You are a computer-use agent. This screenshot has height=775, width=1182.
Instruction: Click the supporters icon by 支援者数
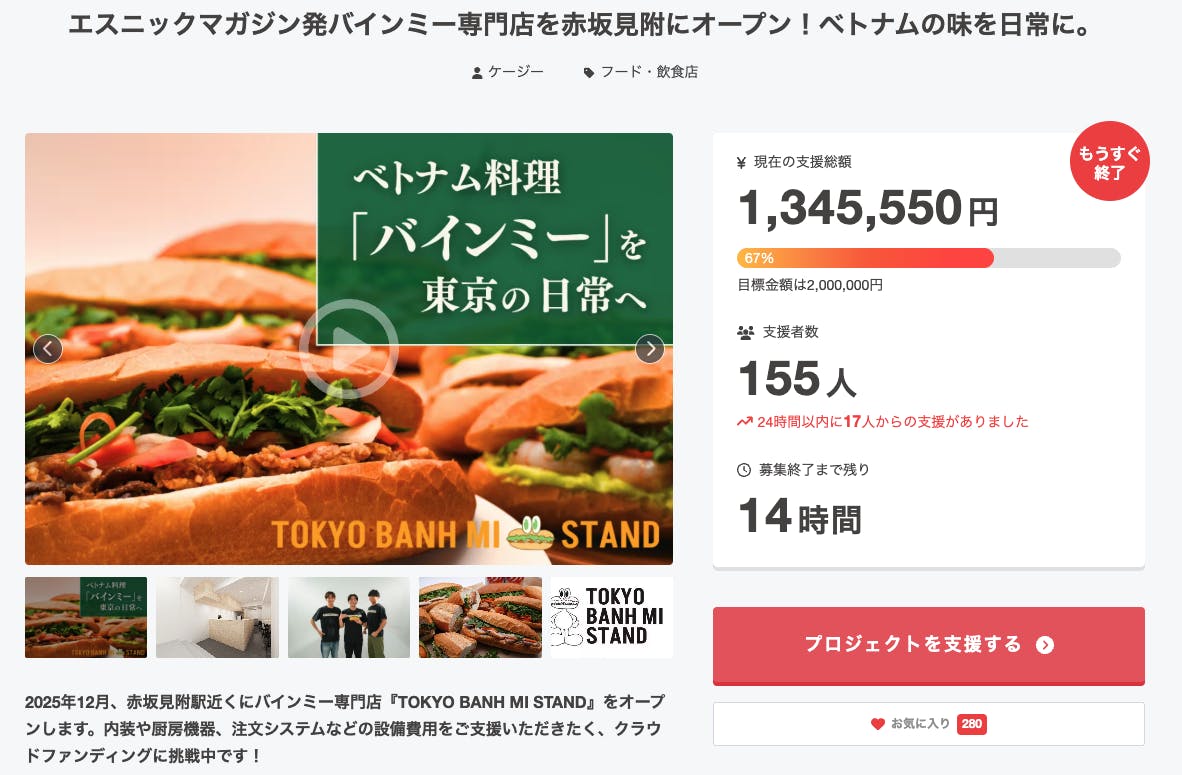point(744,332)
